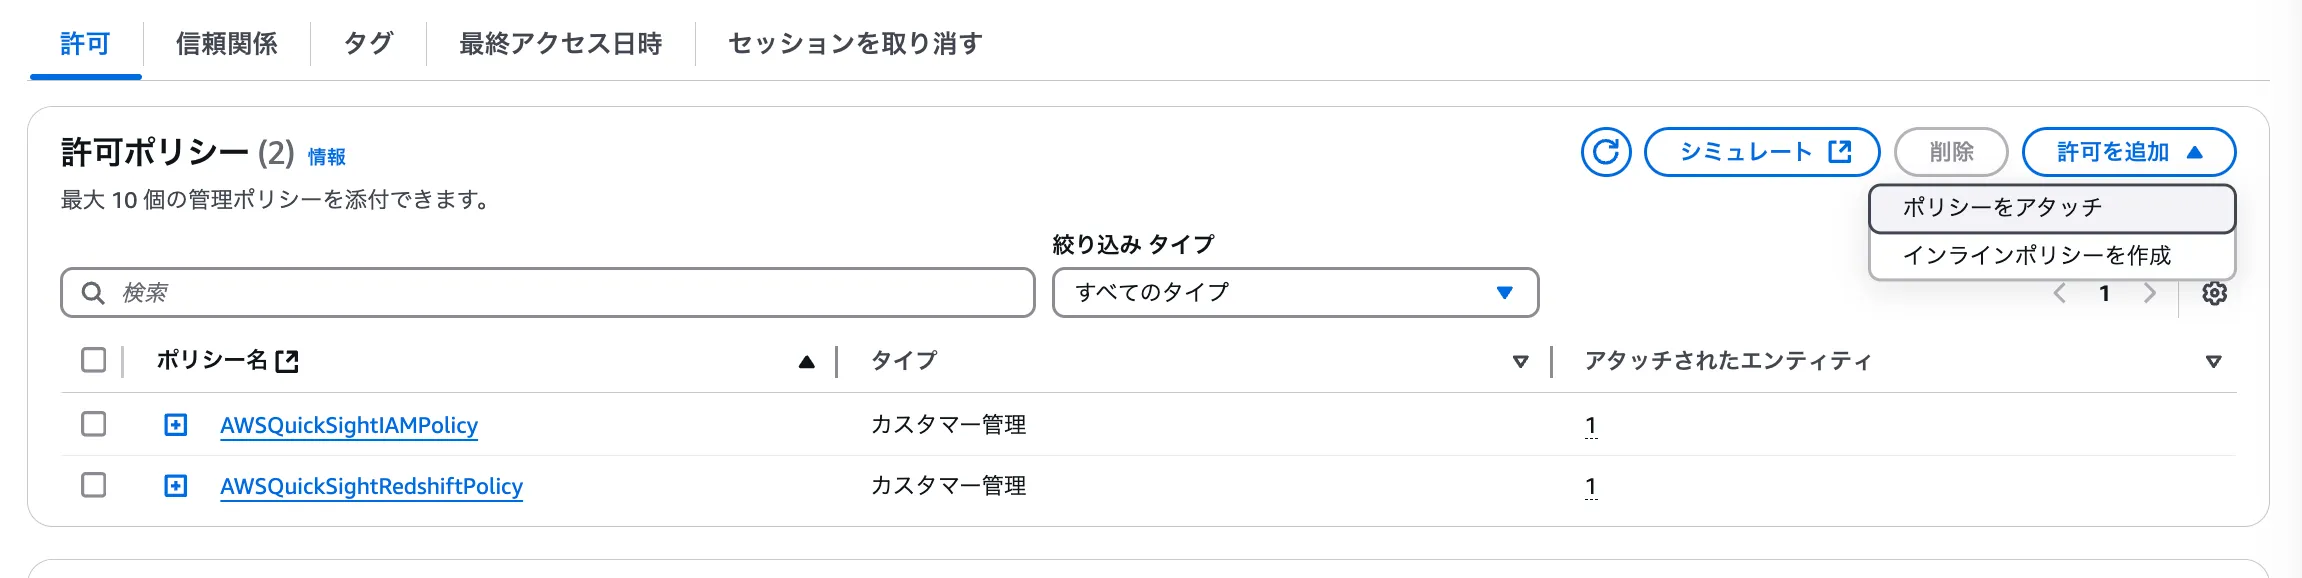This screenshot has width=2302, height=578.
Task: Expand AWSQuickSightRedshiftPolicy row plus icon
Action: [x=176, y=486]
